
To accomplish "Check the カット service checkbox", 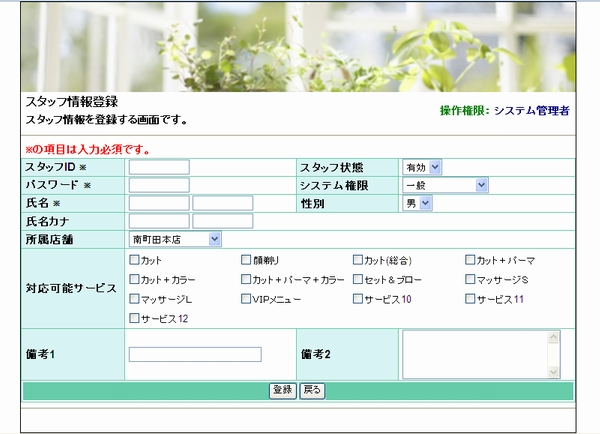I will point(134,260).
